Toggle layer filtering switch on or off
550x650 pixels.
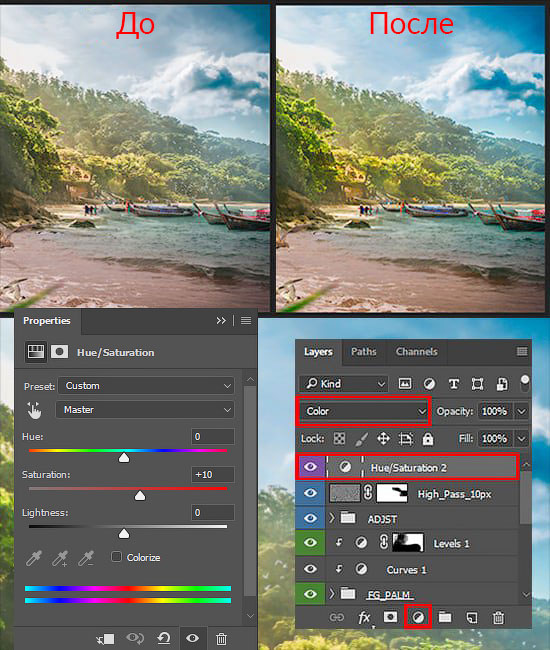(525, 383)
